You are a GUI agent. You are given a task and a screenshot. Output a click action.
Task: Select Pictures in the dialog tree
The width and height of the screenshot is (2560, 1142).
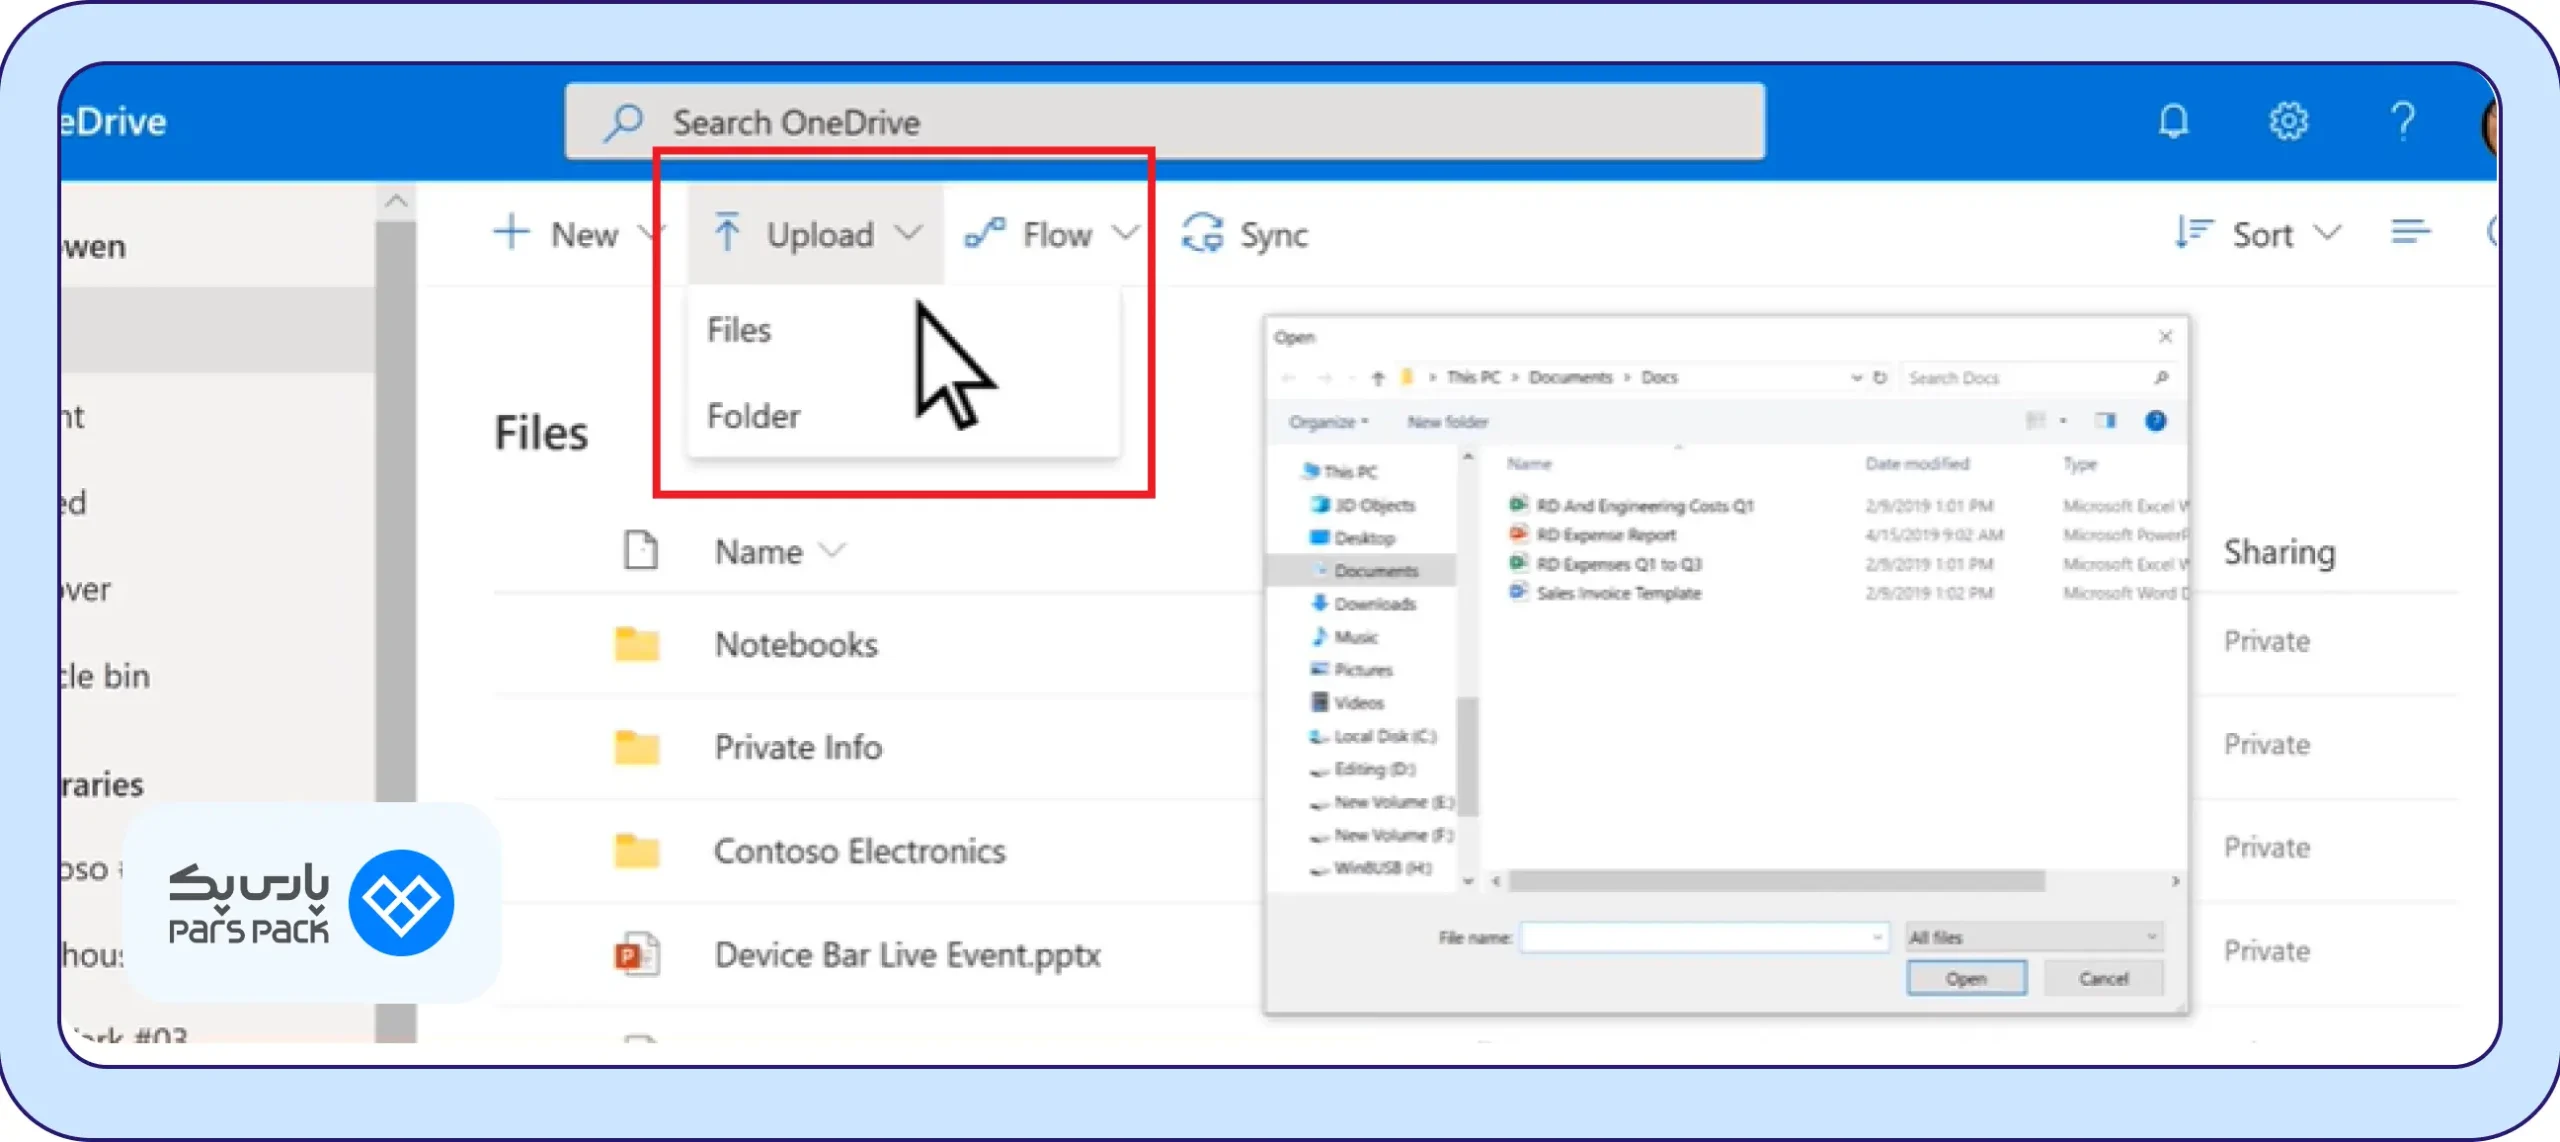[1352, 670]
